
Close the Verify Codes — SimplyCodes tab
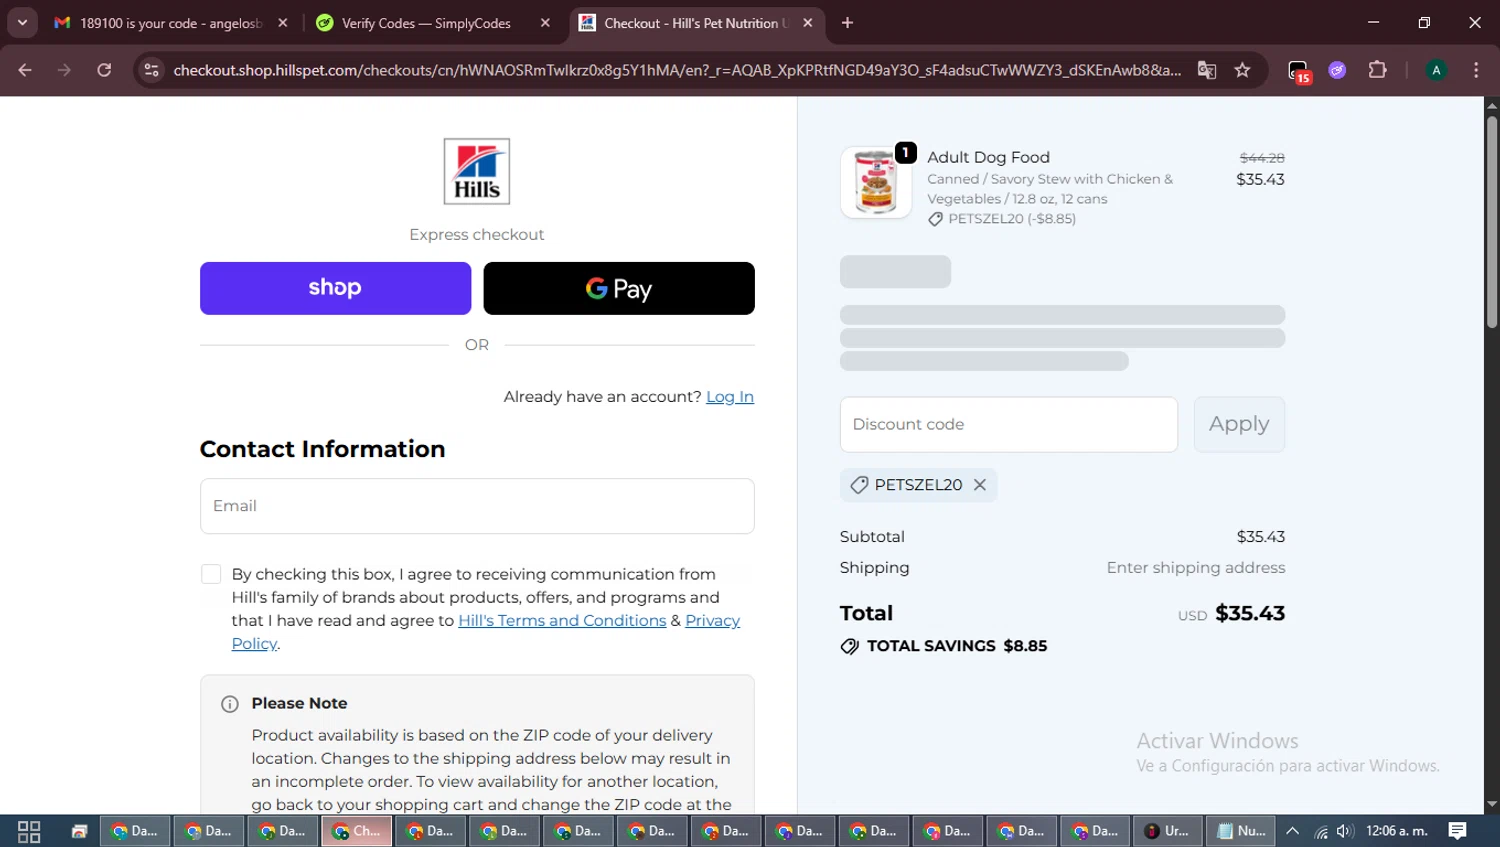(x=545, y=23)
